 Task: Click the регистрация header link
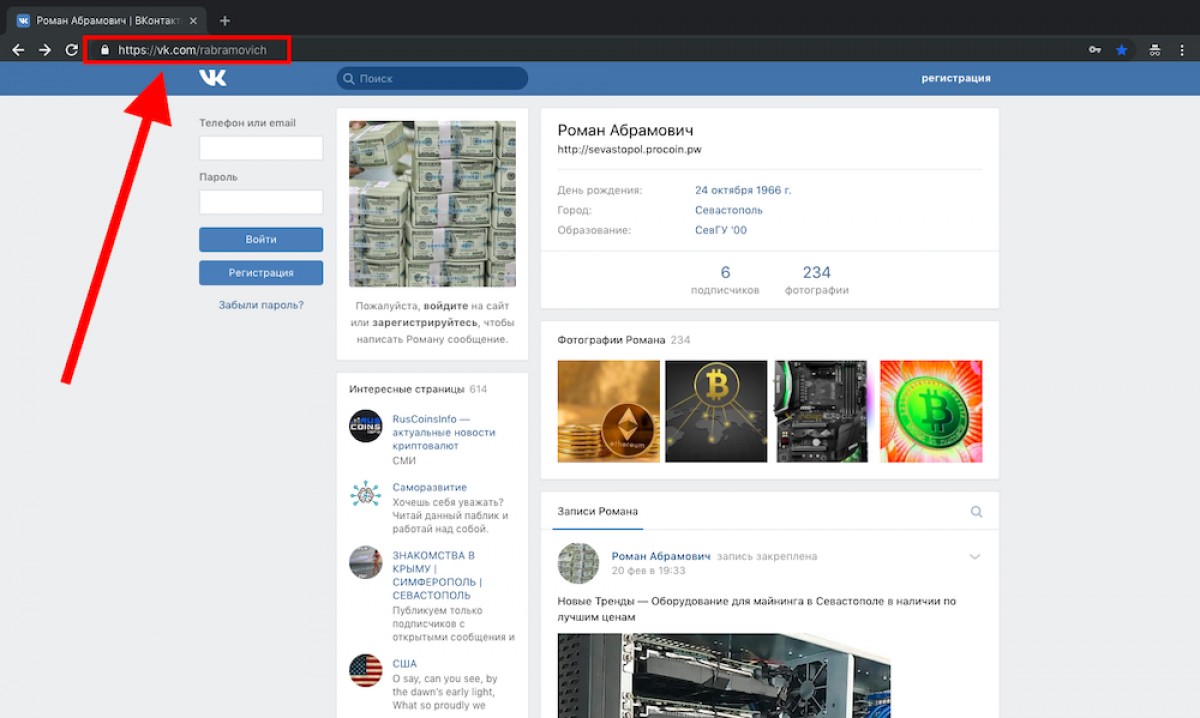[x=956, y=78]
